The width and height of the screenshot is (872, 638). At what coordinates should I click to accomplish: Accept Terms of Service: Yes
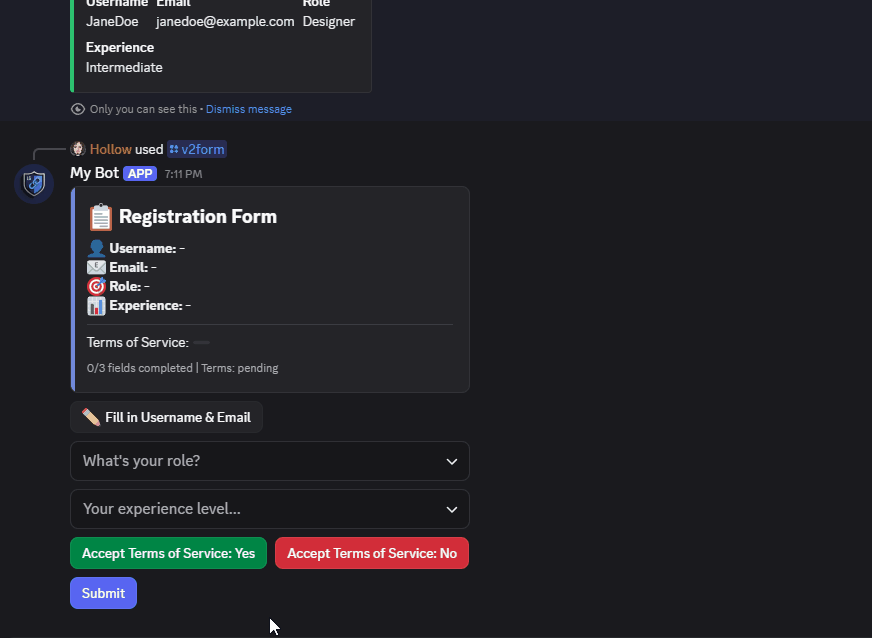coord(168,553)
